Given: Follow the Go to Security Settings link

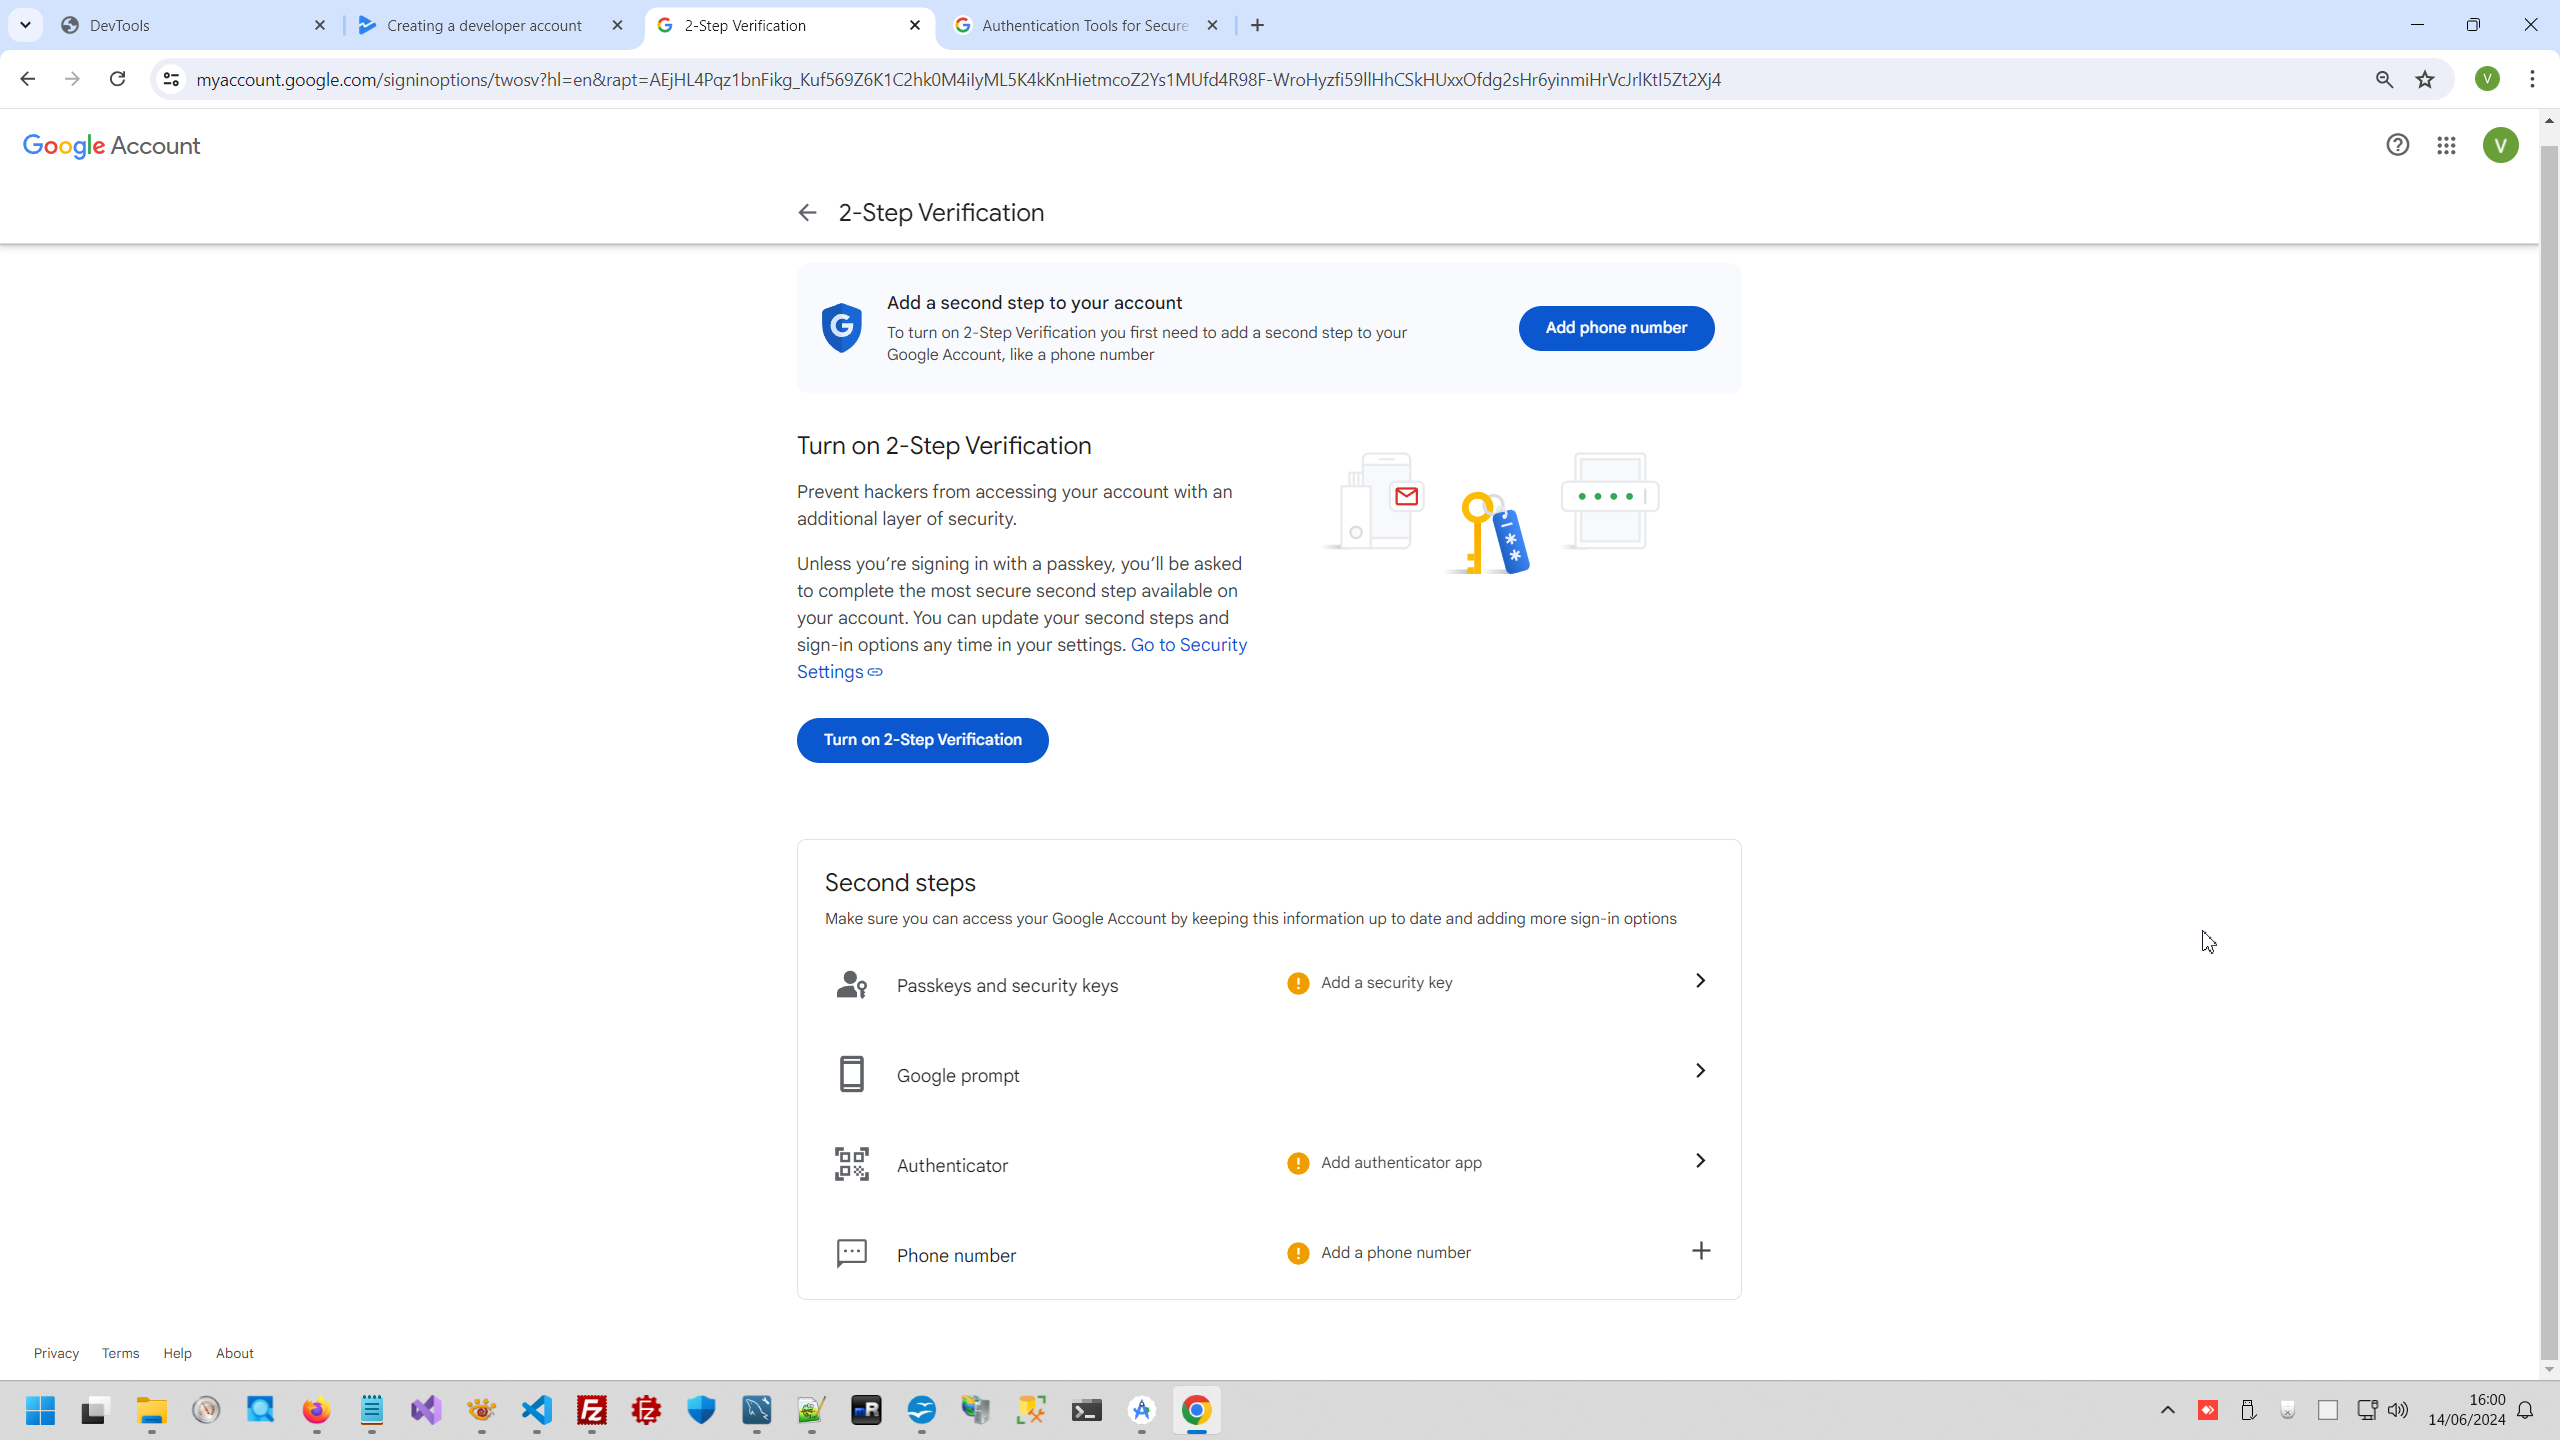Looking at the screenshot, I should (x=1188, y=645).
